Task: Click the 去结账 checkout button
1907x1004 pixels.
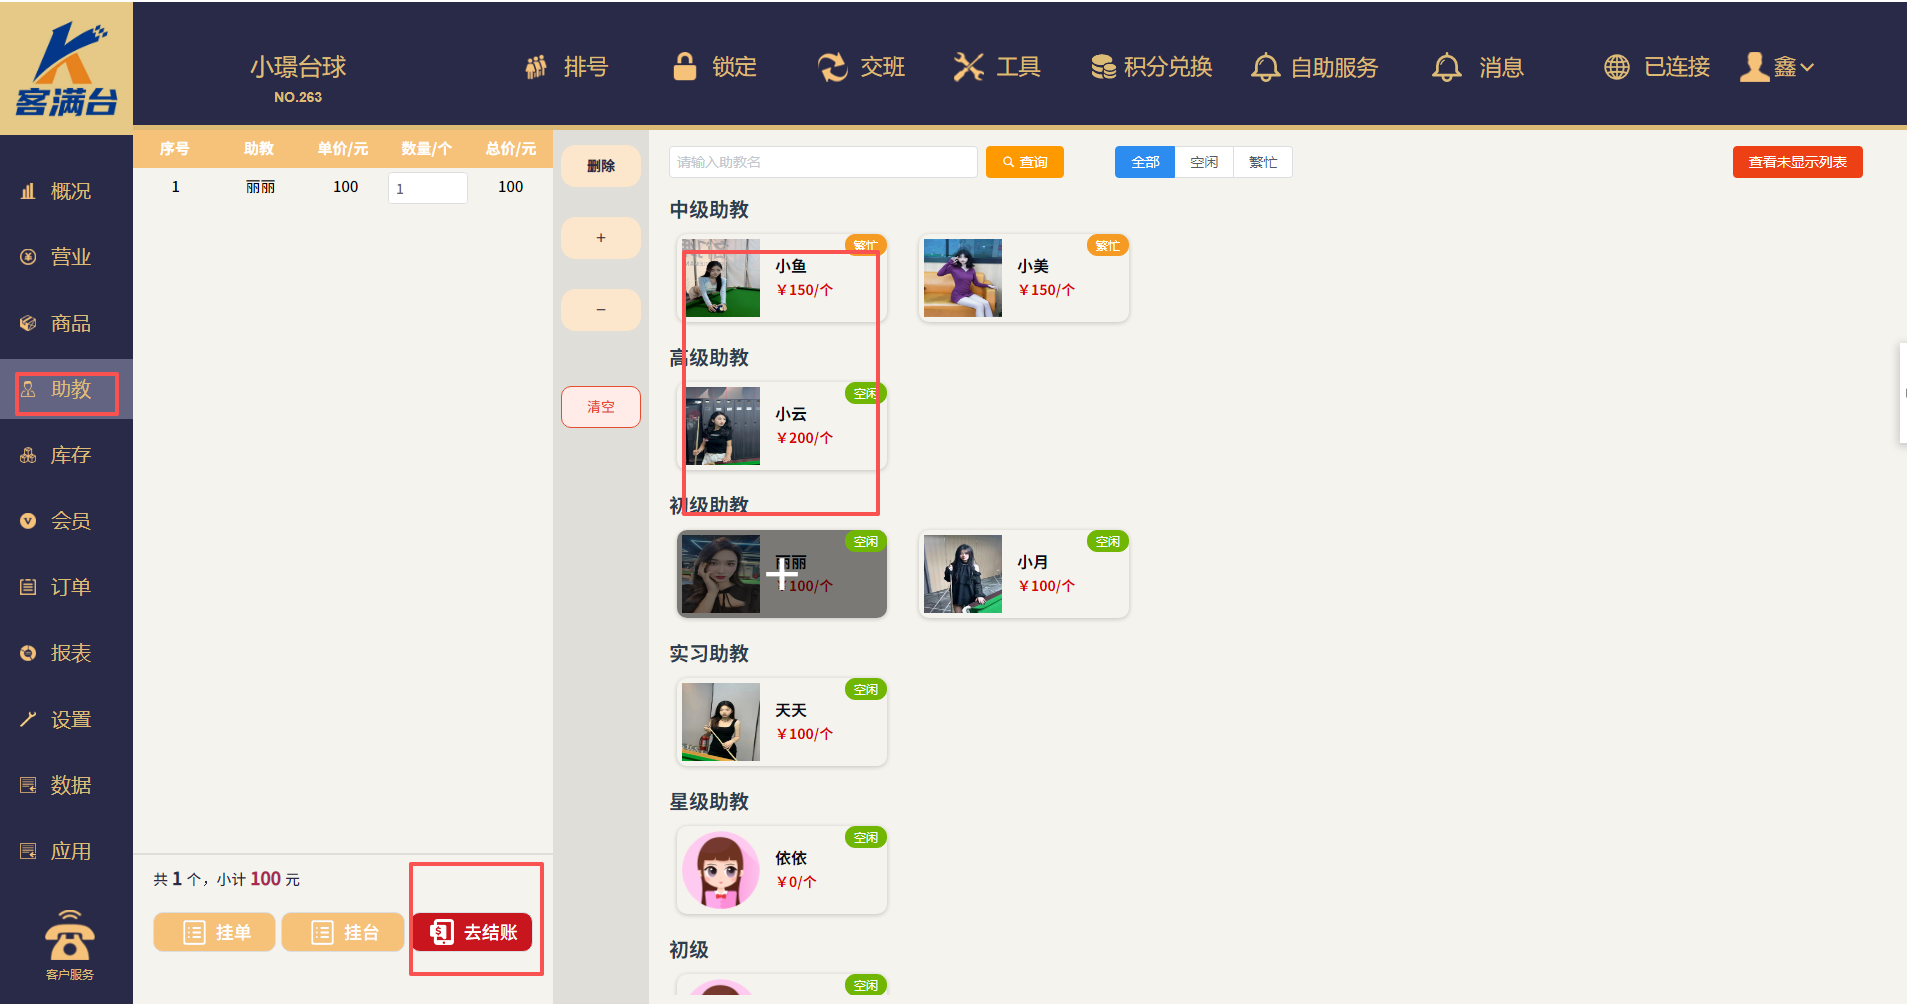Action: tap(472, 932)
